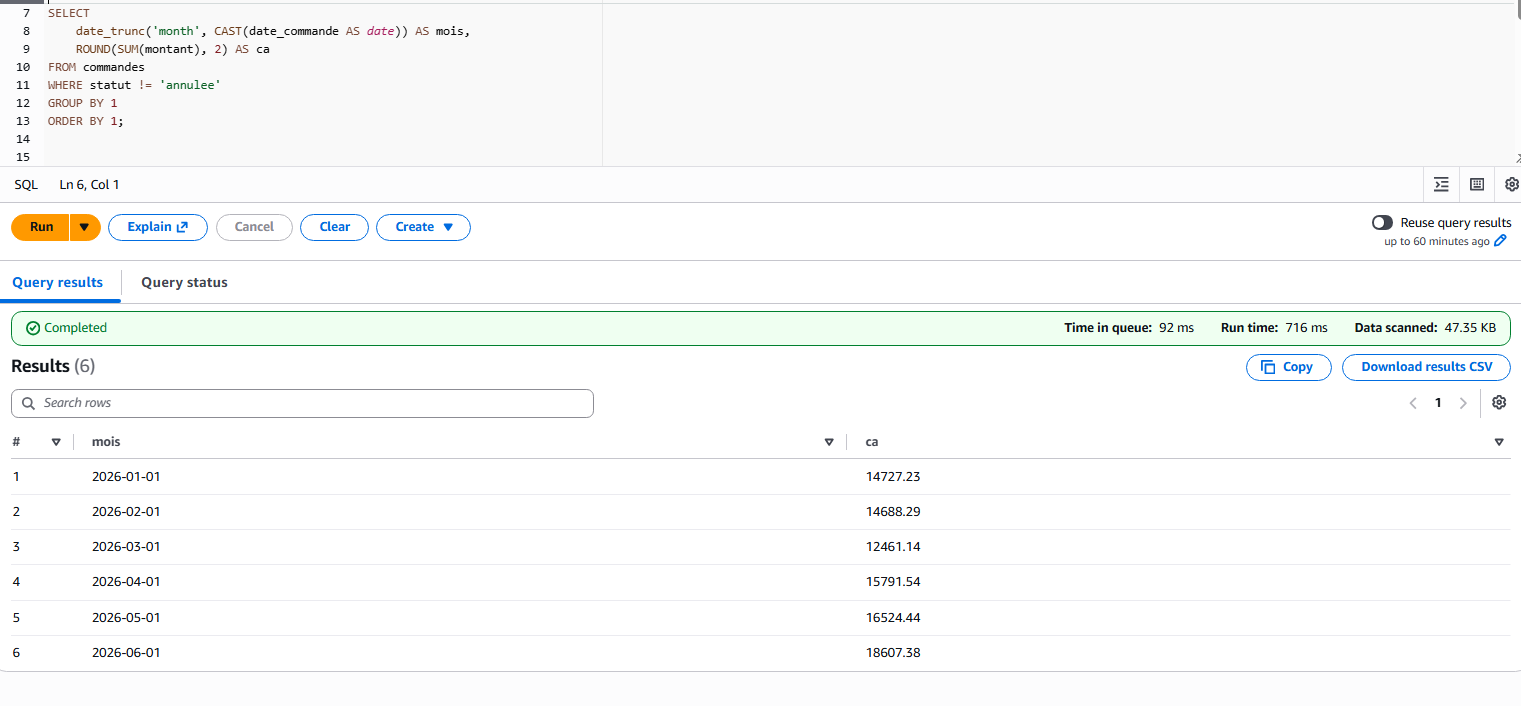This screenshot has height=706, width=1521.
Task: Select the 2026-01-01 mois cell
Action: (x=126, y=477)
